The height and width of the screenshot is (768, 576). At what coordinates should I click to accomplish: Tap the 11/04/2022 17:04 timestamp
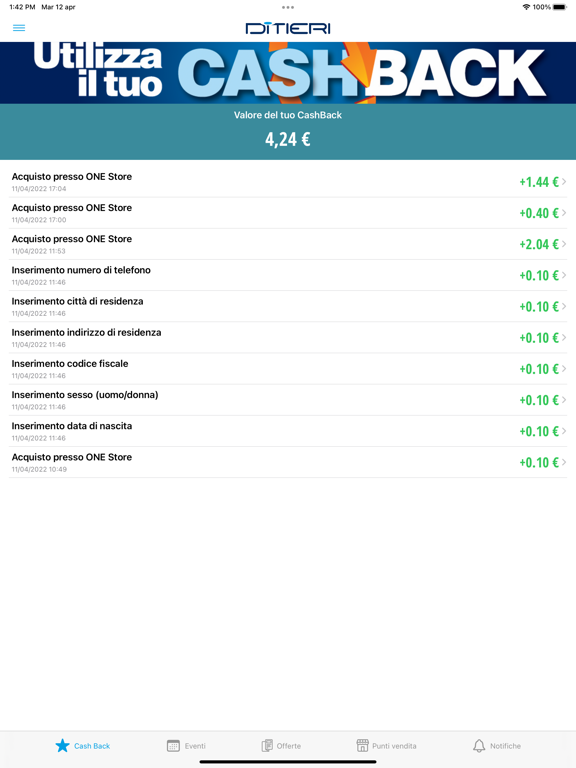tap(39, 189)
